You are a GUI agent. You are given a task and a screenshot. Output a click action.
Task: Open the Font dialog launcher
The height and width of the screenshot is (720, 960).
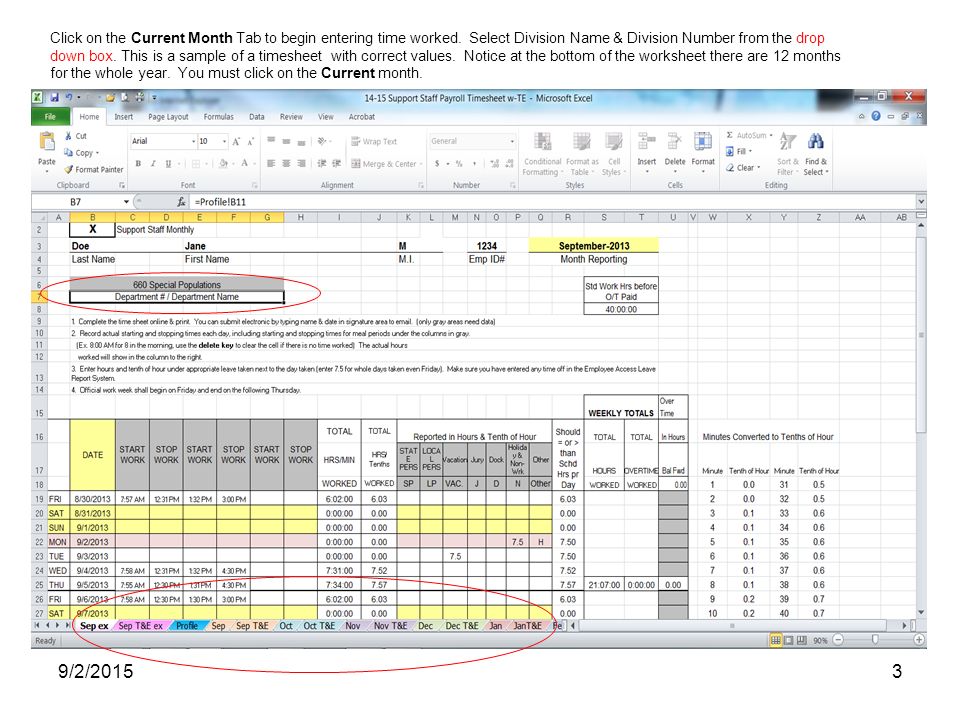[254, 185]
